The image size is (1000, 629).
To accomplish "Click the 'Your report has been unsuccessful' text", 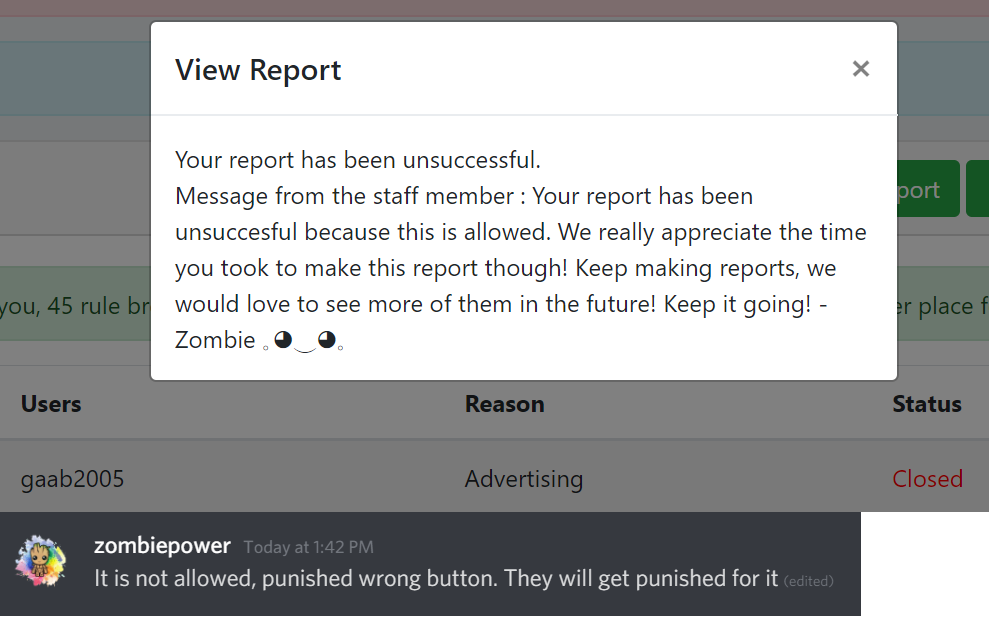I will click(358, 159).
